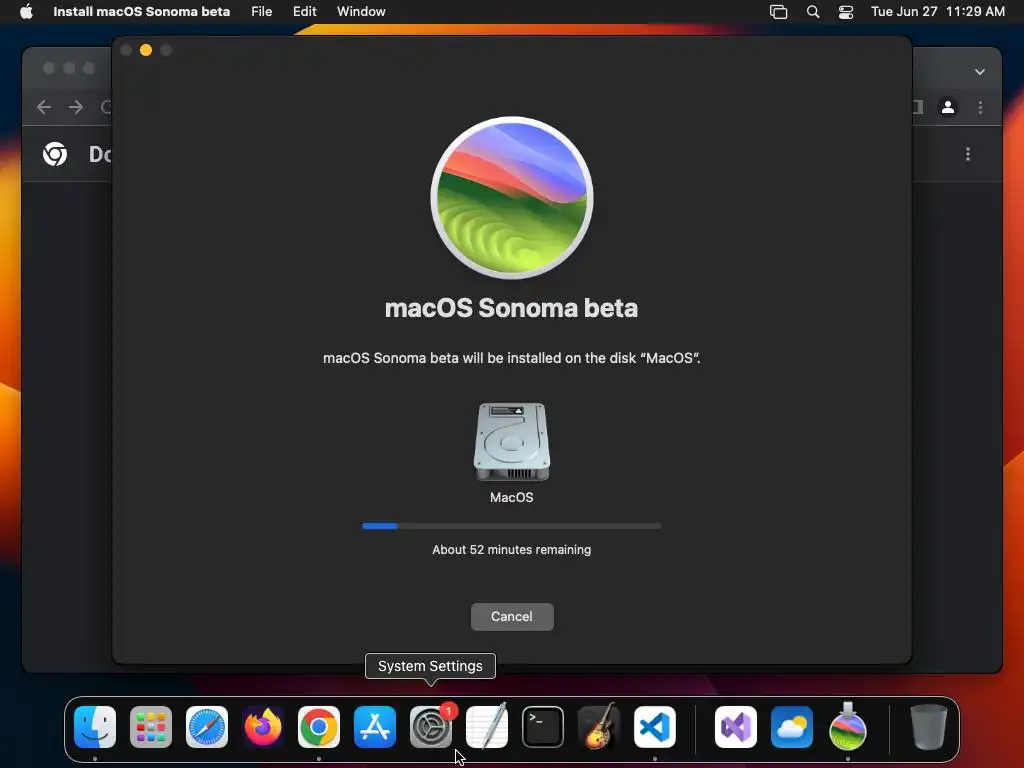Viewport: 1024px width, 768px height.
Task: Open Google Chrome dock icon
Action: click(x=319, y=727)
